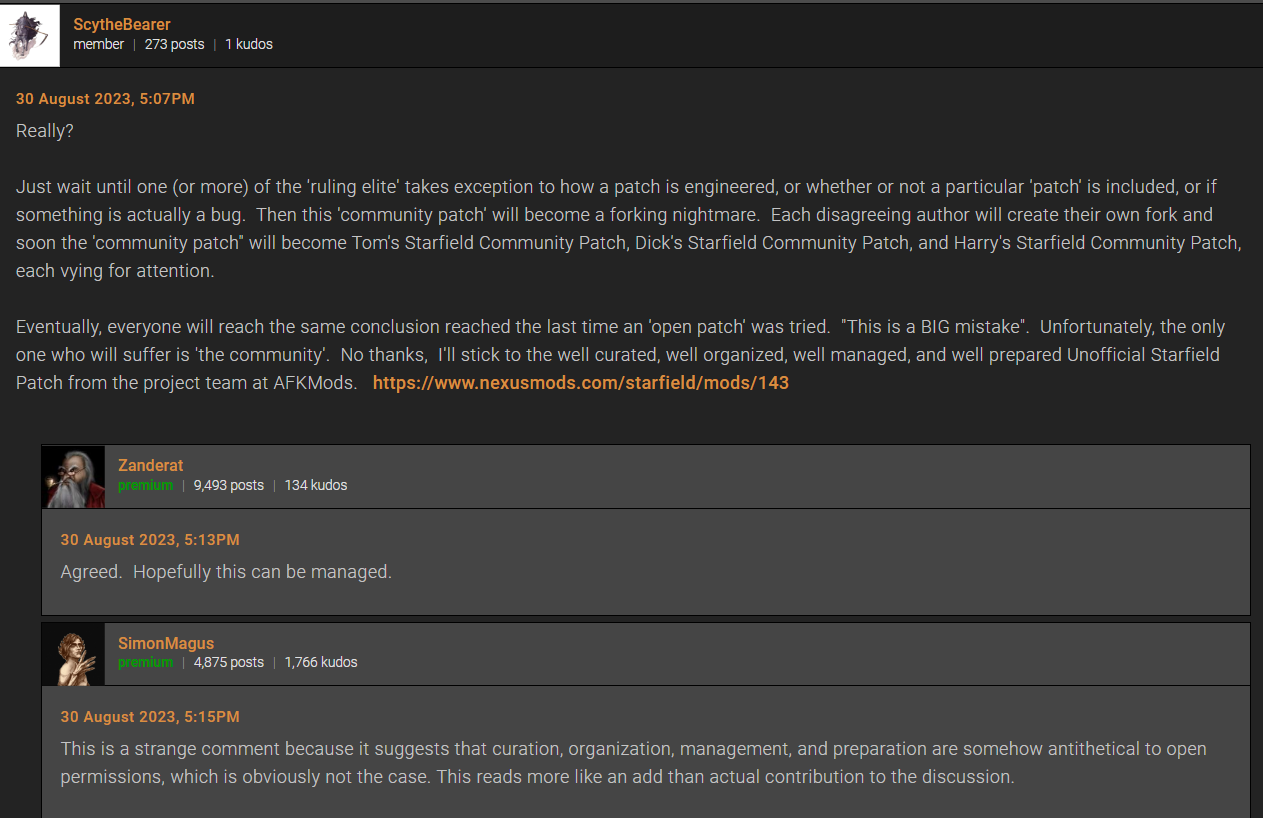Click the 30 August 2023, 5:07PM timestamp

pos(105,99)
